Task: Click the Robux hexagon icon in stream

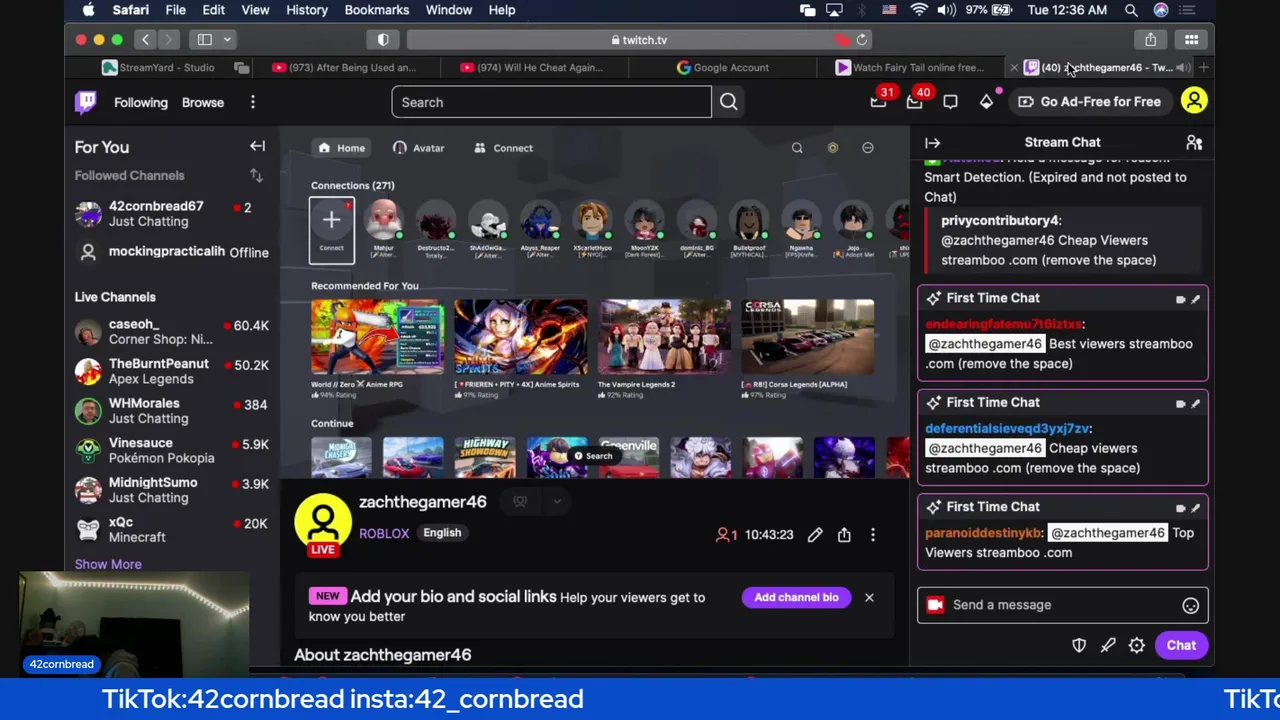Action: click(832, 148)
